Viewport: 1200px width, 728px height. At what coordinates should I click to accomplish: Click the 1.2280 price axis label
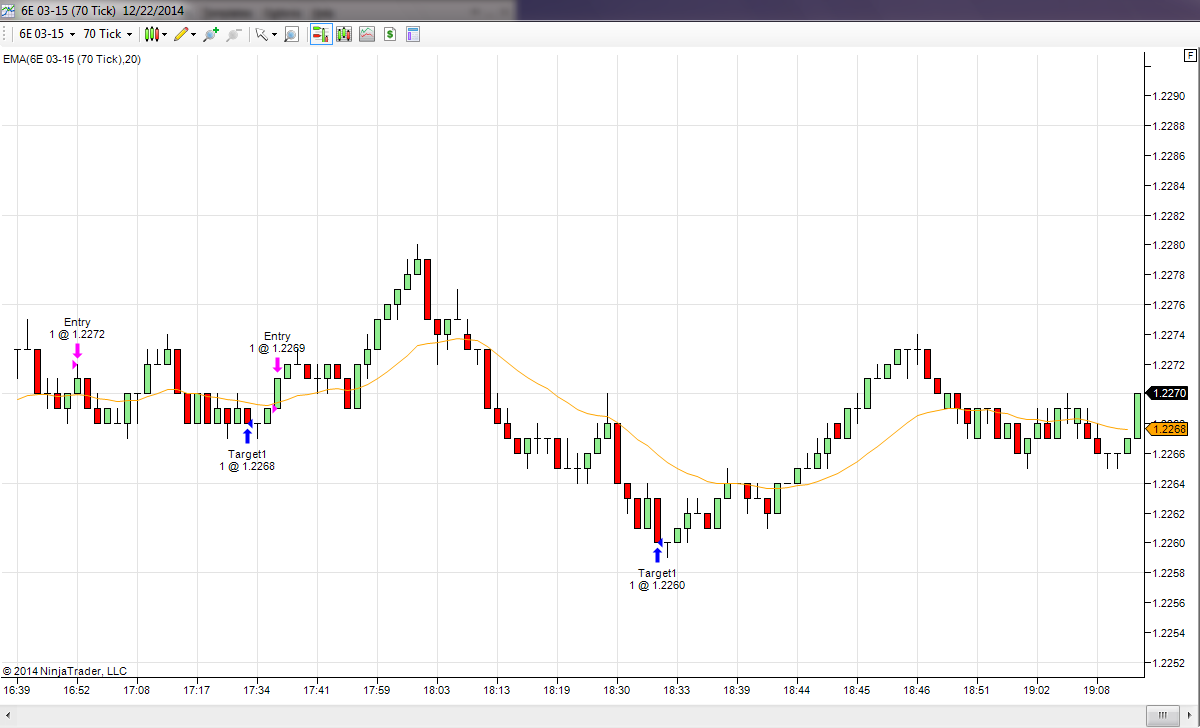tap(1169, 245)
